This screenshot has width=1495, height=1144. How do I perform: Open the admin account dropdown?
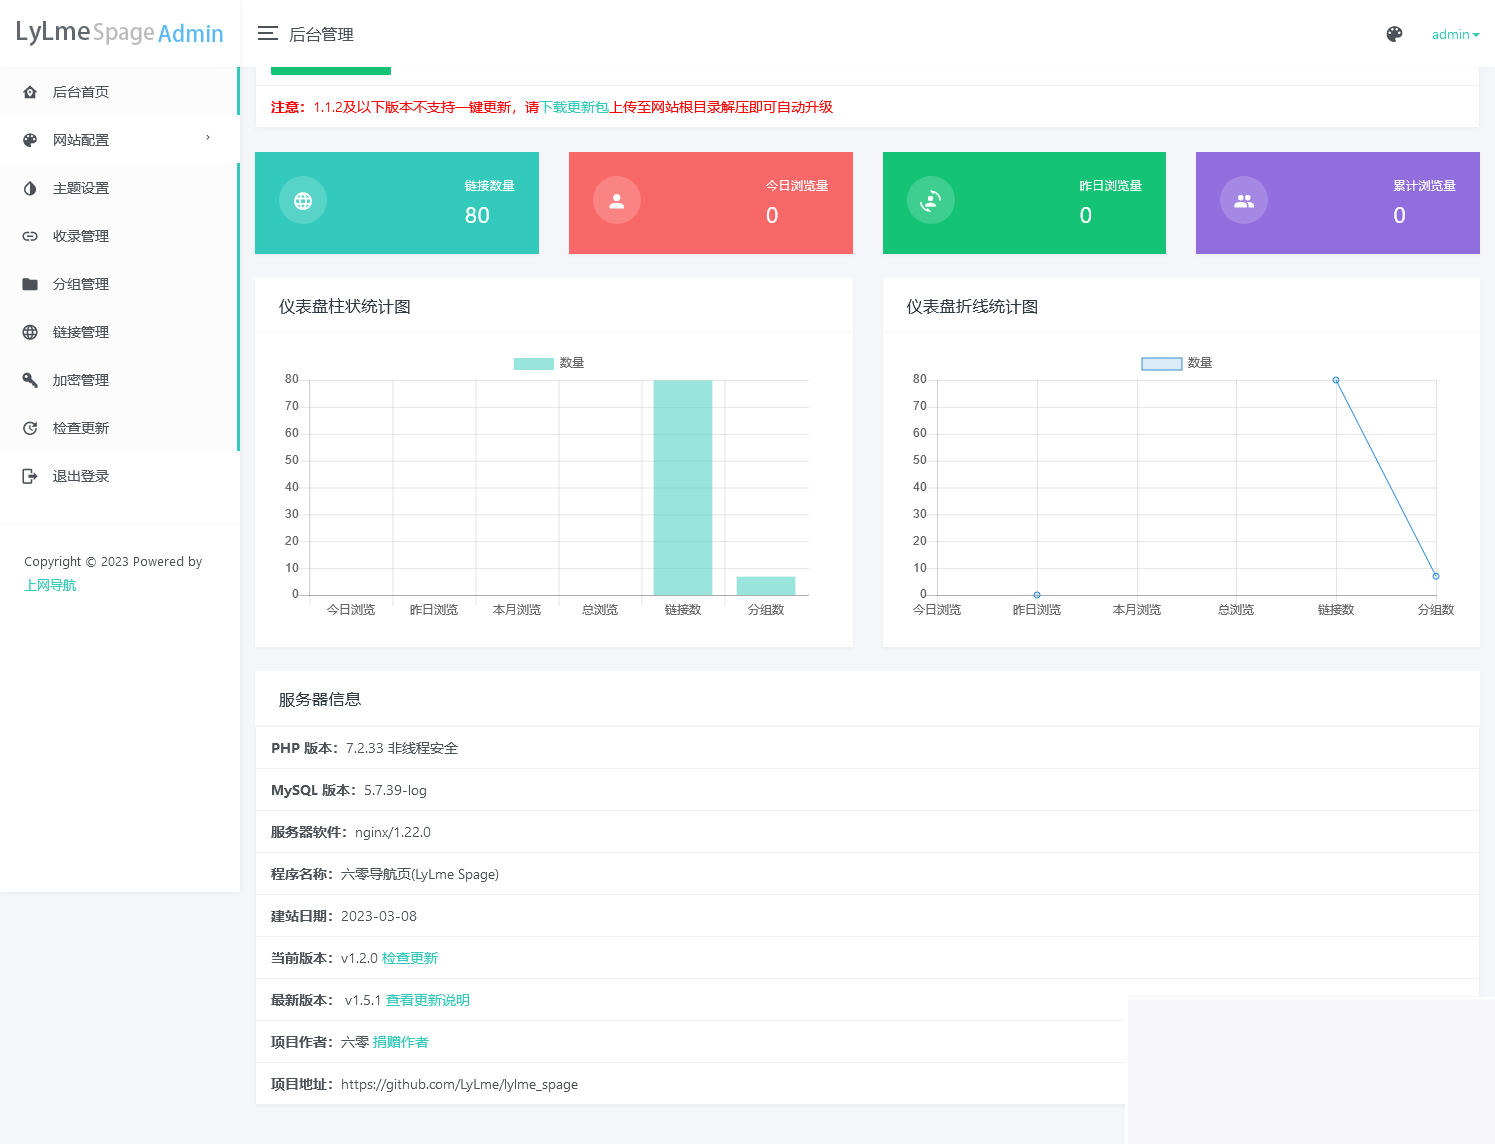pyautogui.click(x=1454, y=33)
